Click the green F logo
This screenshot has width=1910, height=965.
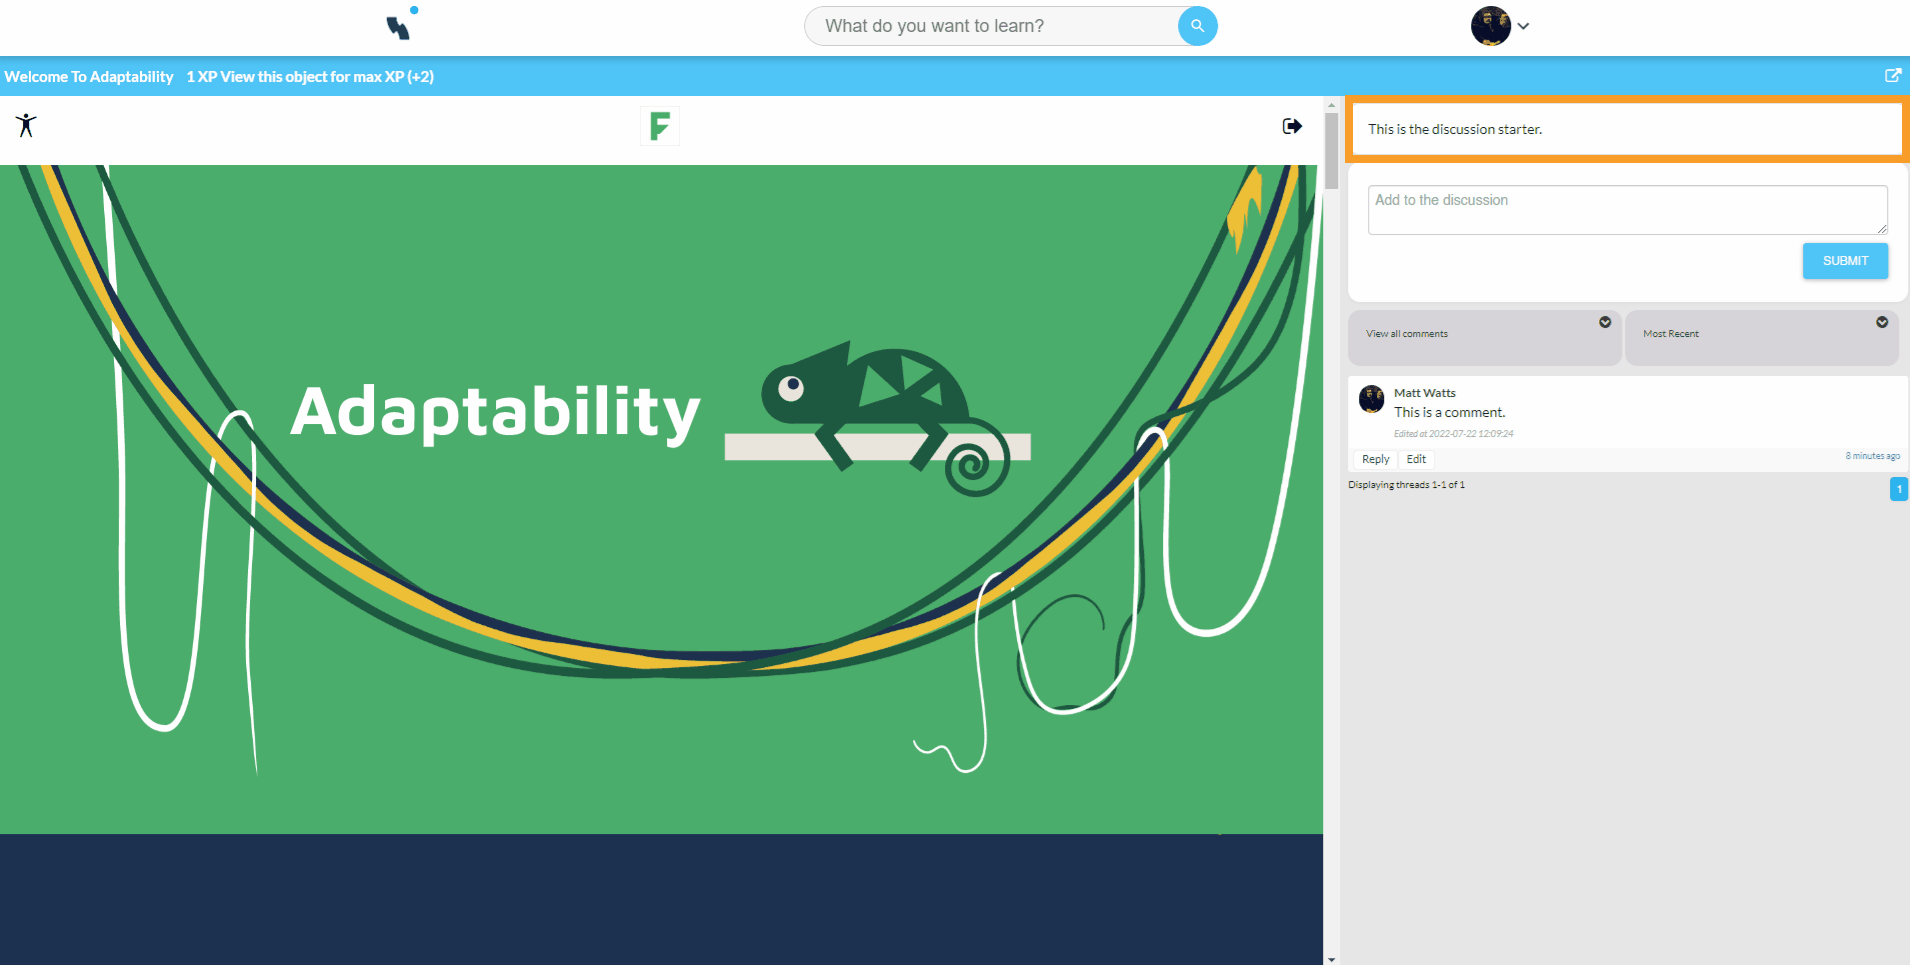659,126
